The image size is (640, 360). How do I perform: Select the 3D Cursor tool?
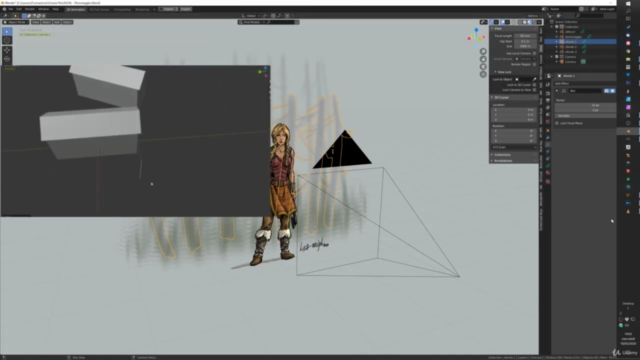tap(7, 40)
